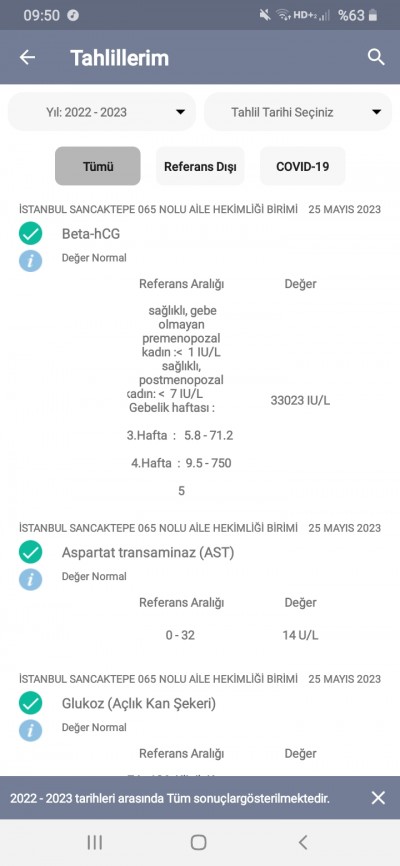Open search with the magnifier icon
400x866 pixels.
(376, 57)
